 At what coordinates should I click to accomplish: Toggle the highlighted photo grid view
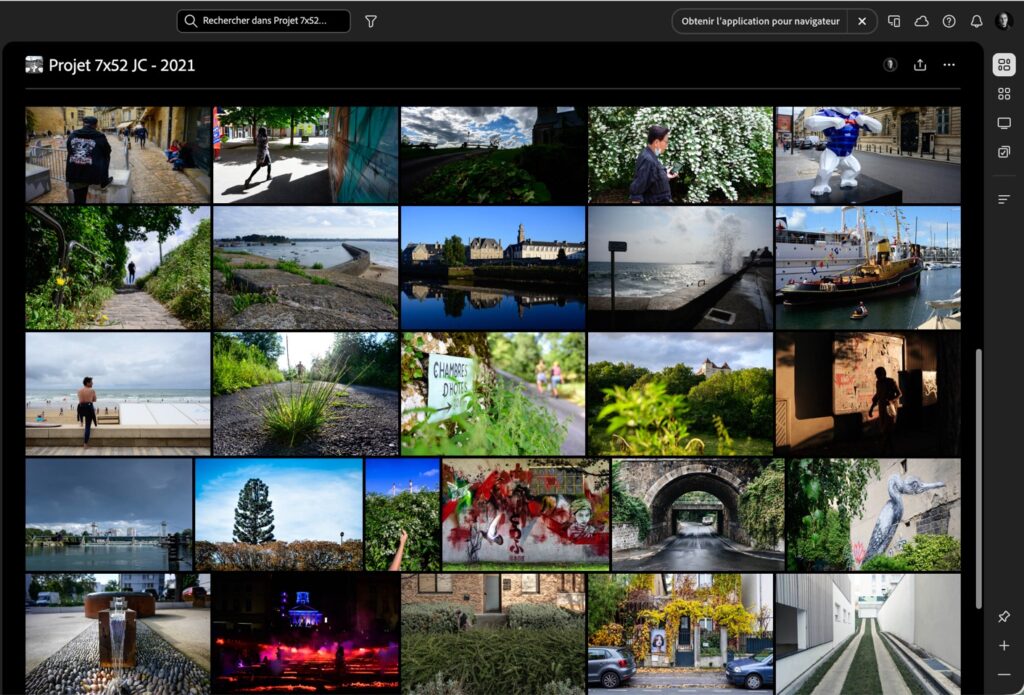point(1004,65)
